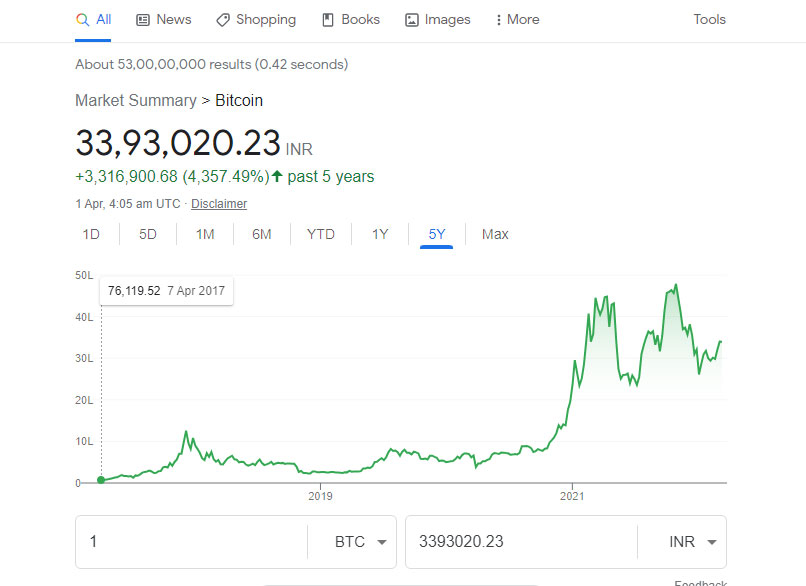Select the 1M time range
This screenshot has width=806, height=586.
tap(205, 234)
